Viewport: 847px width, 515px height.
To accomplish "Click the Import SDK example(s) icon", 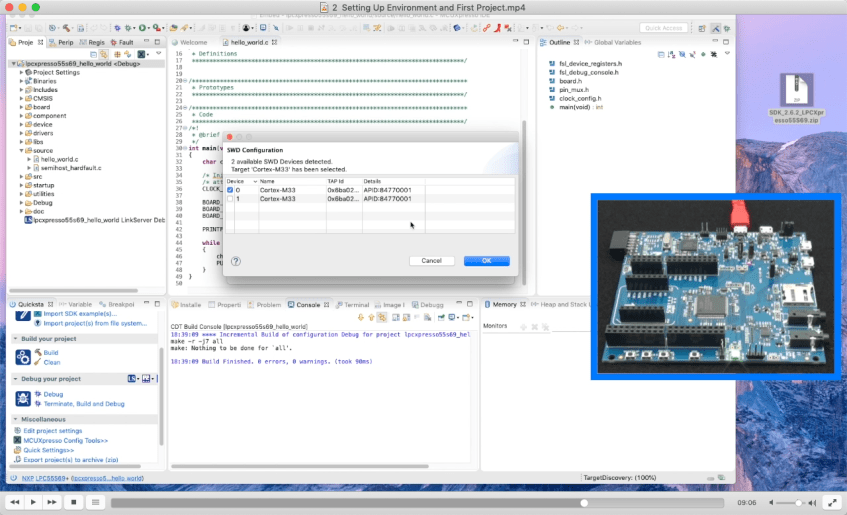I will pyautogui.click(x=37, y=314).
